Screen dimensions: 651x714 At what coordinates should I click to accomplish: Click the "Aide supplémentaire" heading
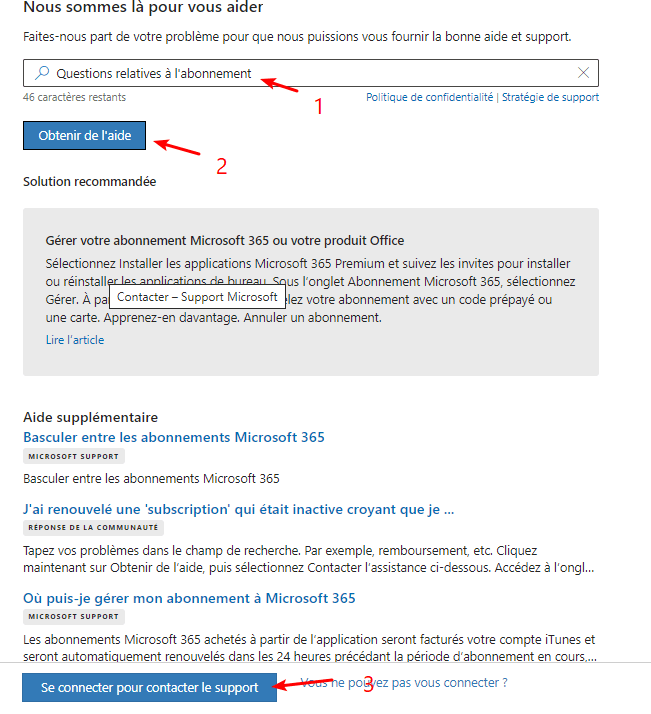click(91, 417)
